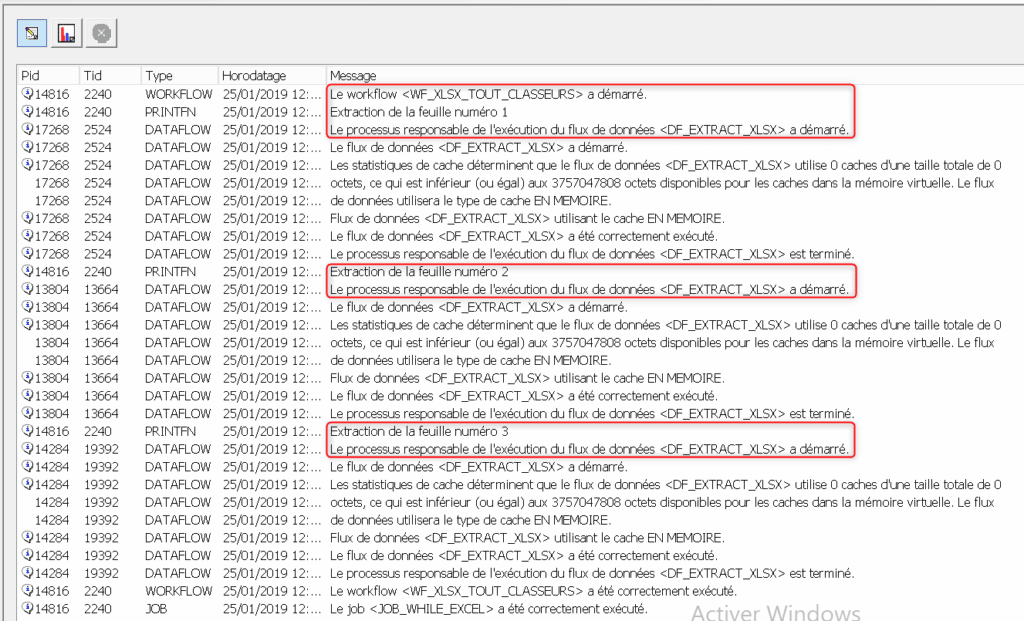Screen dimensions: 1024x621
Task: Click info icon on the JOB row
Action: tap(28, 609)
